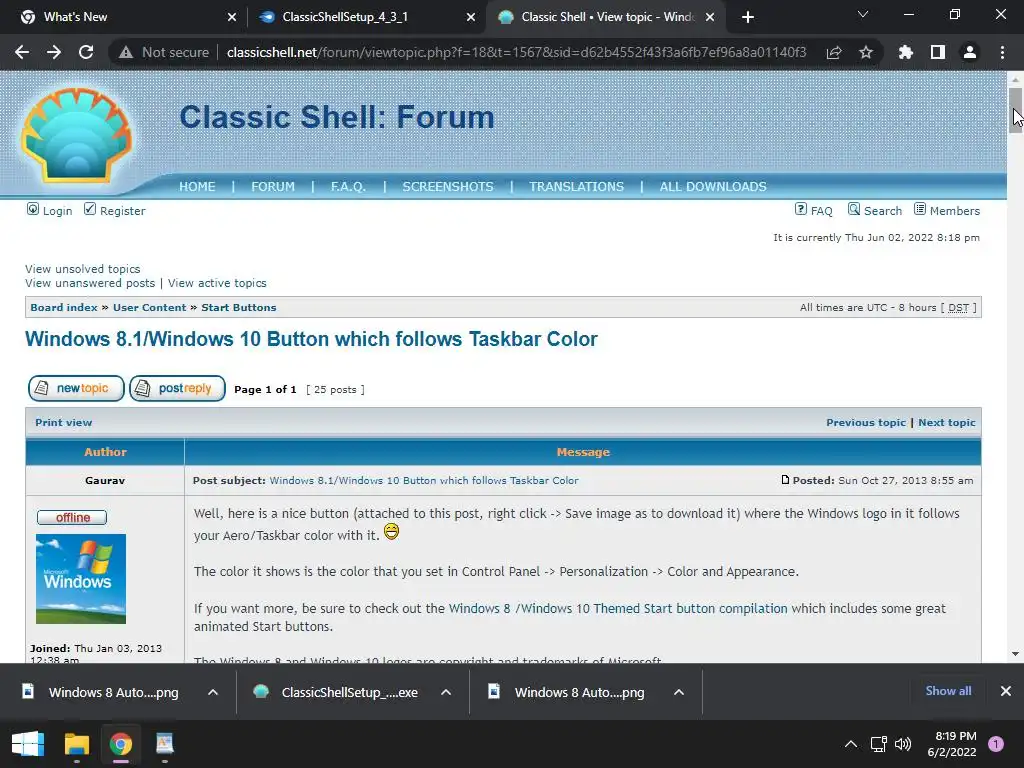This screenshot has width=1024, height=768.
Task: Close the downloads bar
Action: tap(1006, 691)
